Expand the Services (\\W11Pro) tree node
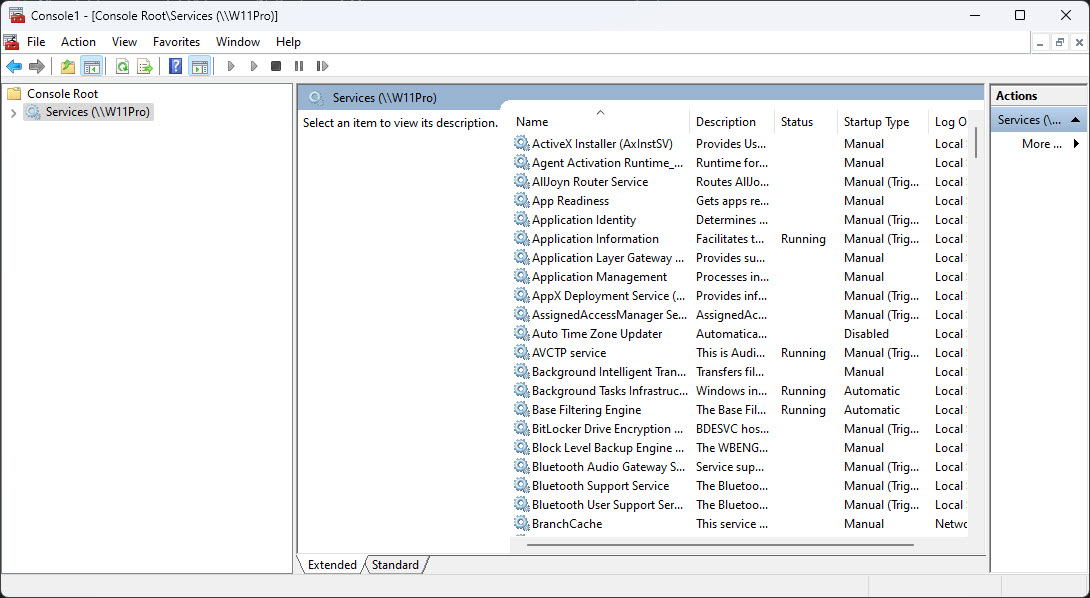The image size is (1090, 598). point(13,113)
